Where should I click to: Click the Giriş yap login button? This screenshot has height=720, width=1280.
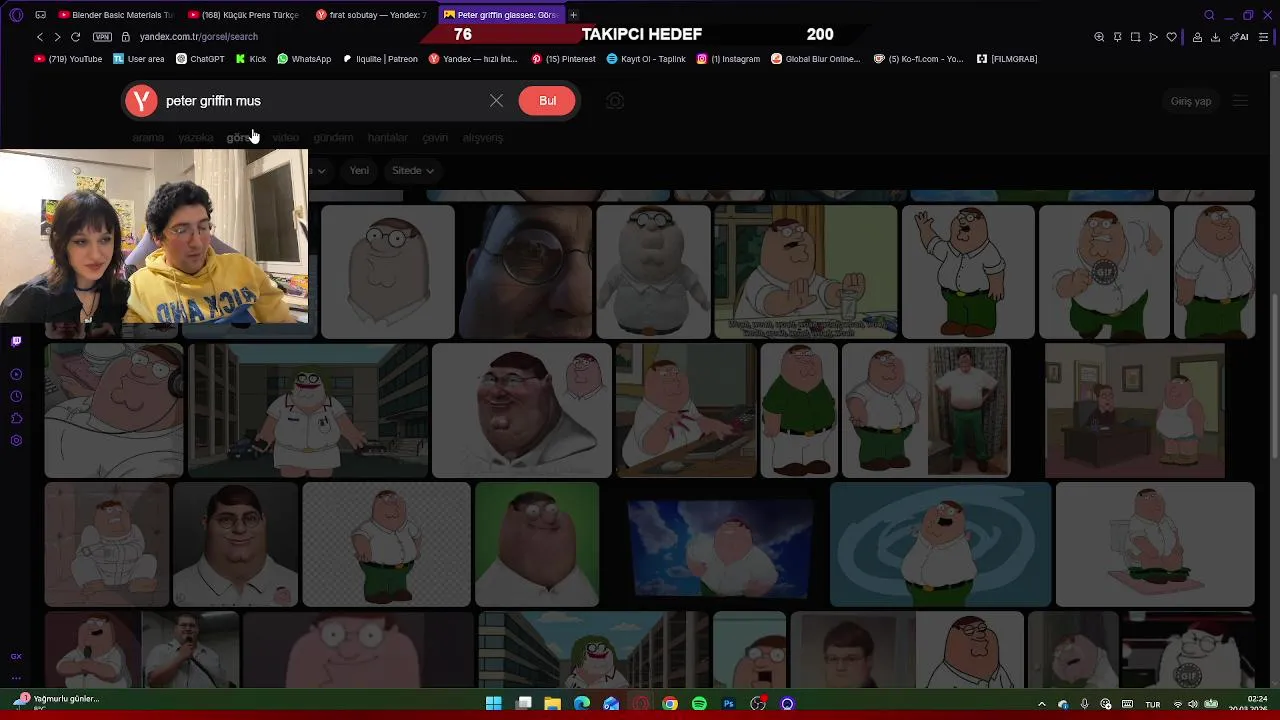pyautogui.click(x=1190, y=101)
